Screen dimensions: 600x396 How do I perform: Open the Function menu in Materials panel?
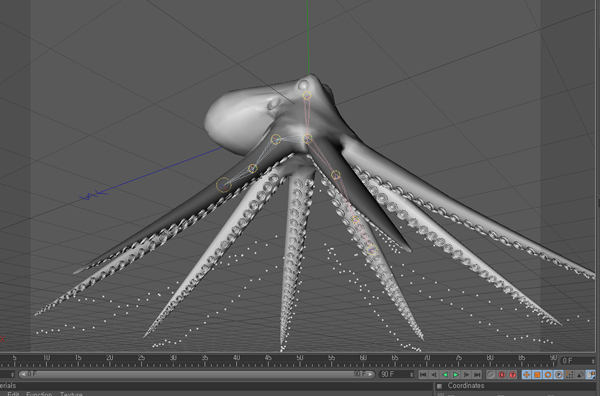point(39,394)
